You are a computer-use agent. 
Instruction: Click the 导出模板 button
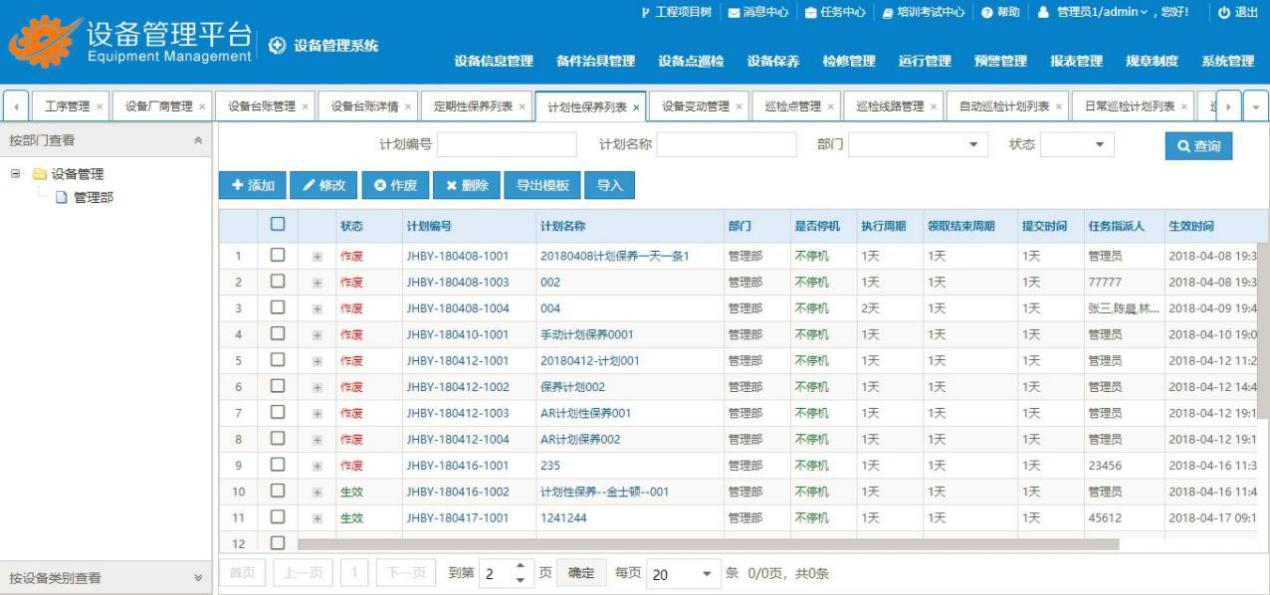[542, 185]
